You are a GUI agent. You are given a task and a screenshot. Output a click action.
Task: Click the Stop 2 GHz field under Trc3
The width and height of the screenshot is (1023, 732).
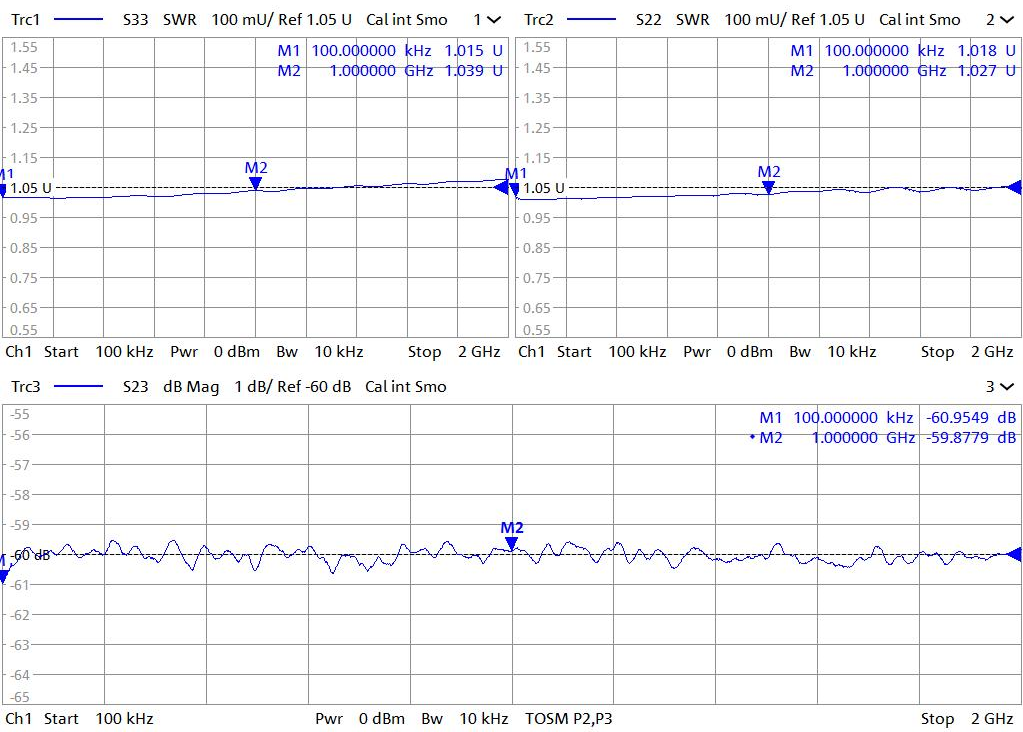click(x=967, y=718)
